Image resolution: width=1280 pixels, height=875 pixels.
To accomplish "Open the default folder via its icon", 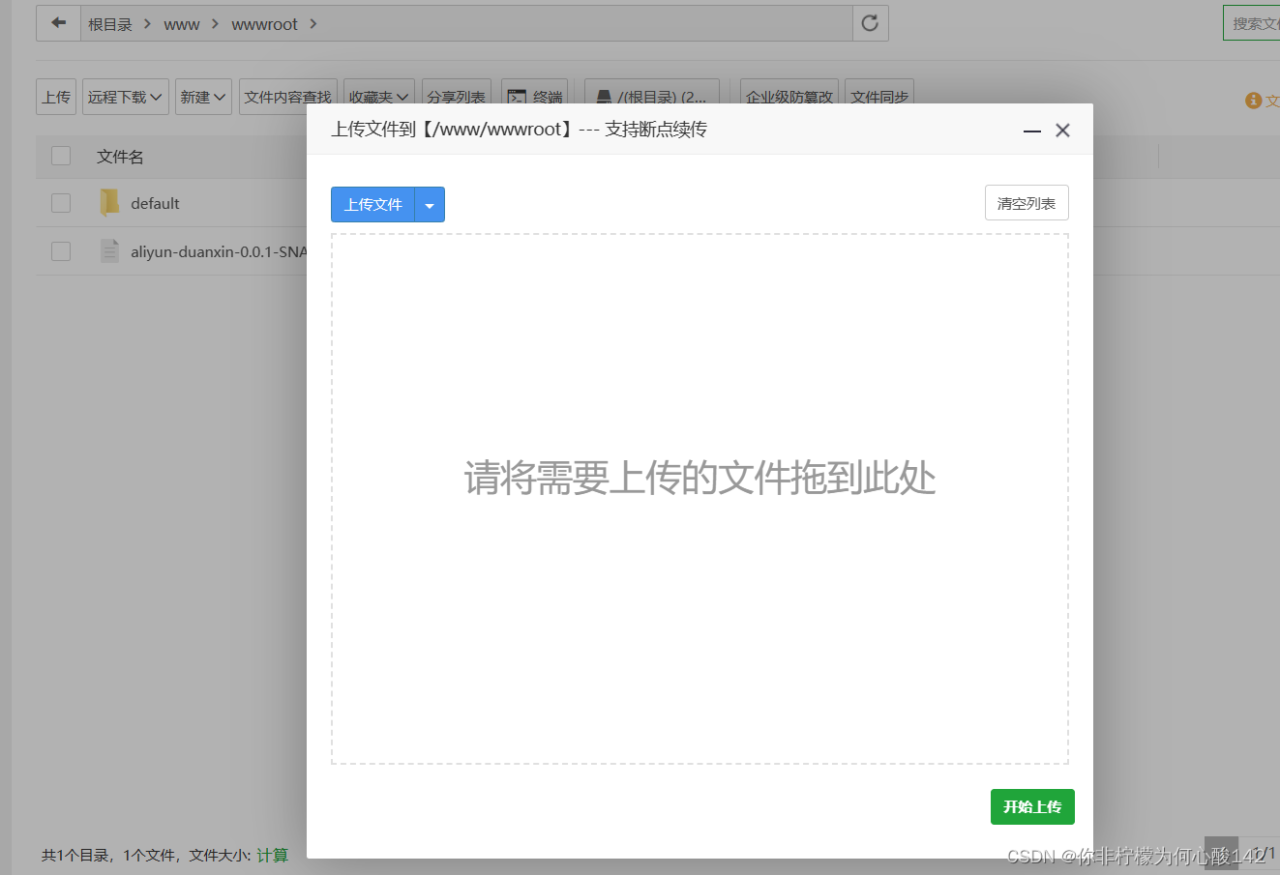I will (x=109, y=202).
